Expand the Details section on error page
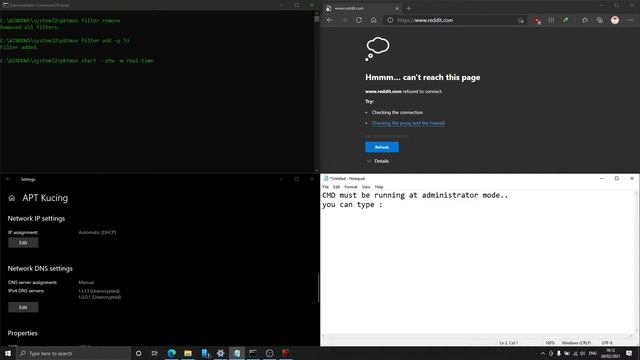640x360 pixels. point(378,161)
